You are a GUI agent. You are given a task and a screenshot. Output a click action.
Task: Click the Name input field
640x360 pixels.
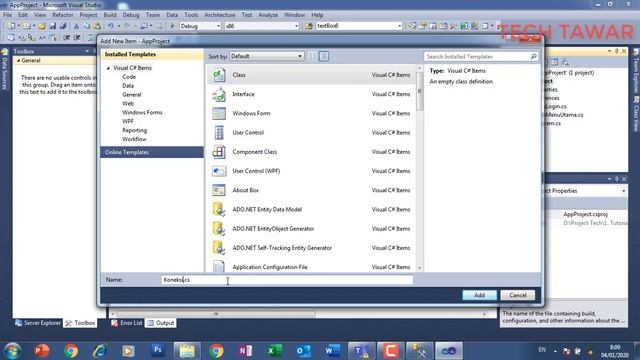[287, 280]
